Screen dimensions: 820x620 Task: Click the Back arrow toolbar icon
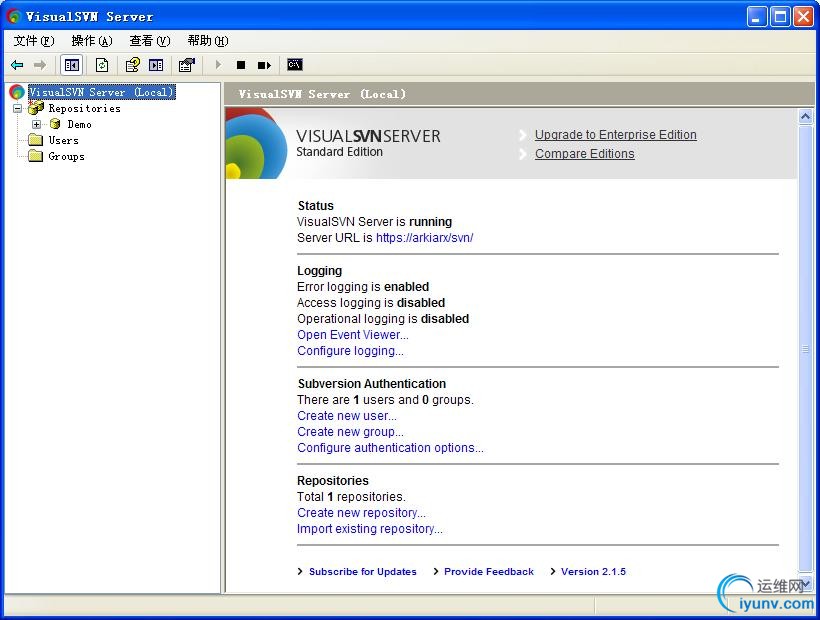tap(17, 65)
